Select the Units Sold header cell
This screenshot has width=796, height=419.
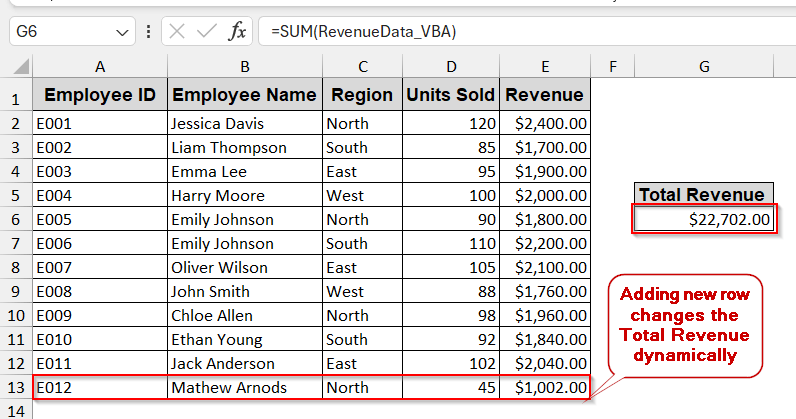[x=451, y=96]
